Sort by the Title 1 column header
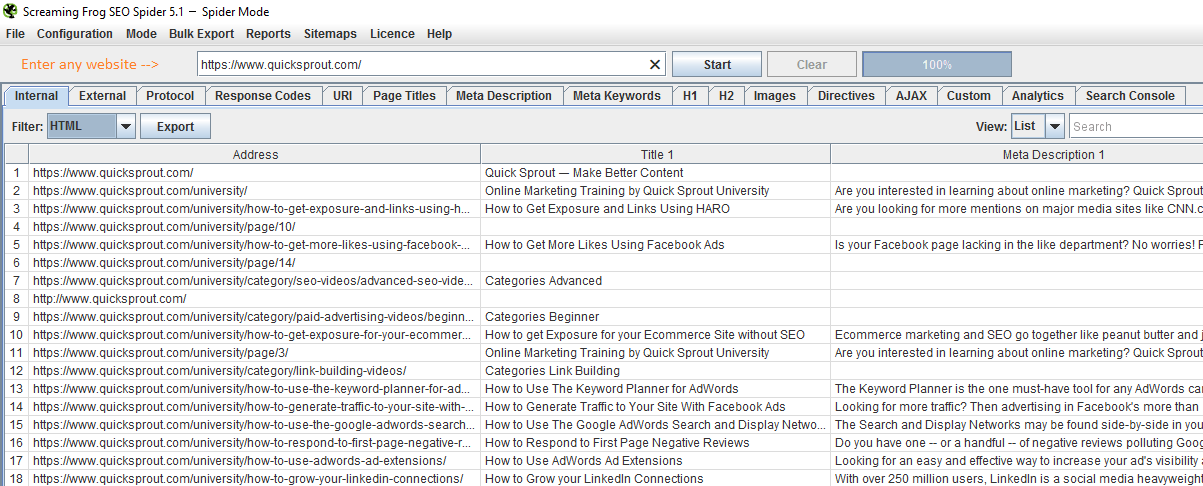The height and width of the screenshot is (486, 1203). point(656,154)
